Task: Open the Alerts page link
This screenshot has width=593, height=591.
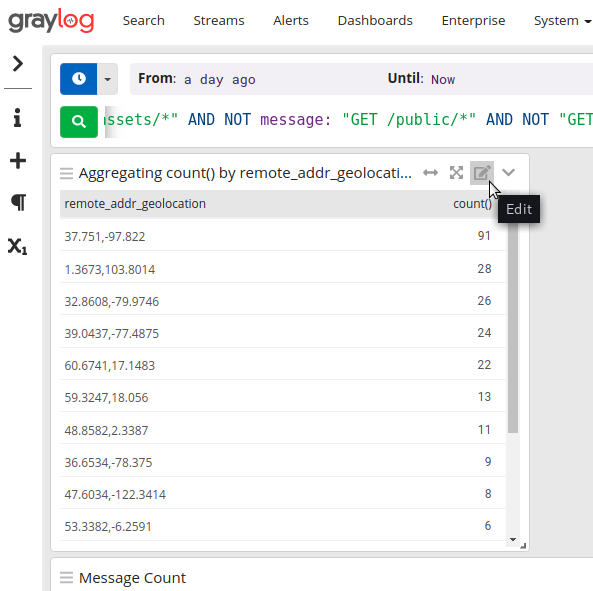Action: (291, 20)
